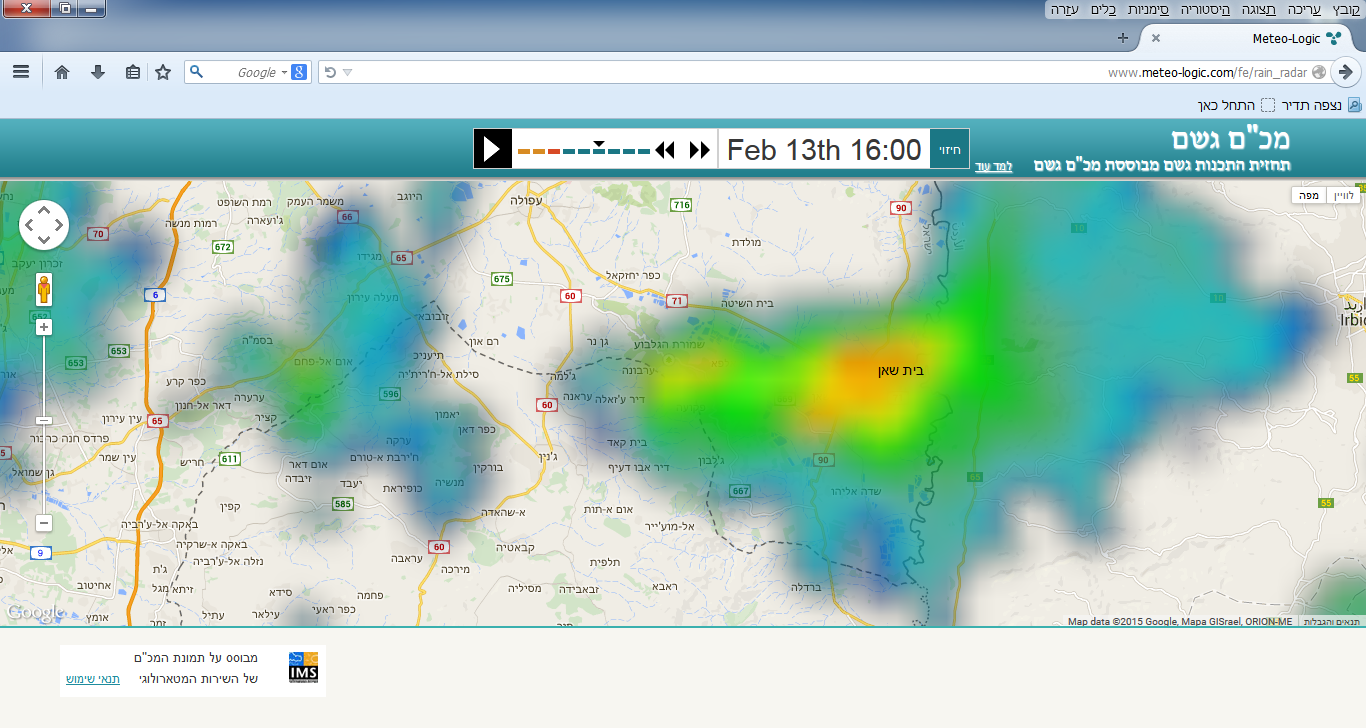Toggle the חיזוי forecast button
Image resolution: width=1366 pixels, height=728 pixels.
coord(949,150)
